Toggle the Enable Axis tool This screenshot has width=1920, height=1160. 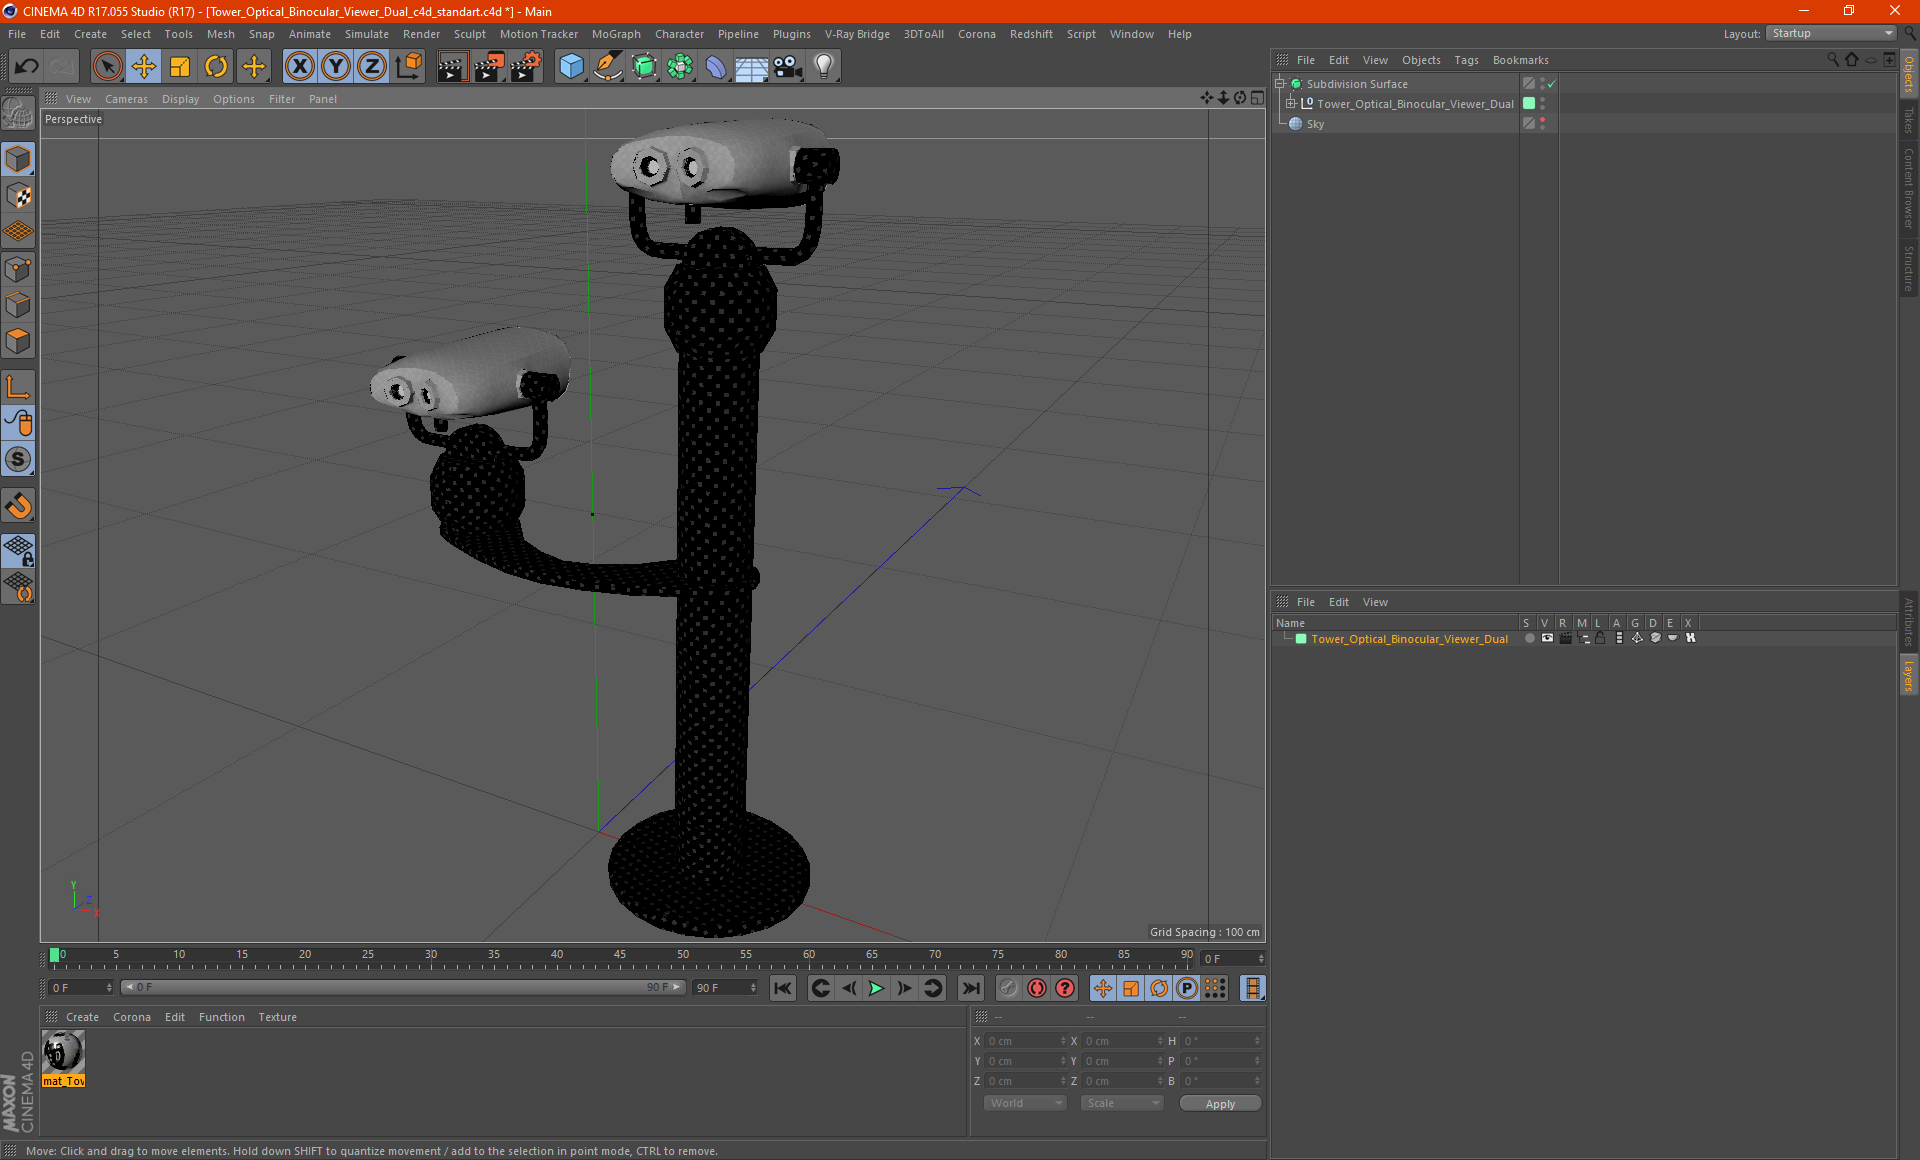click(x=18, y=387)
